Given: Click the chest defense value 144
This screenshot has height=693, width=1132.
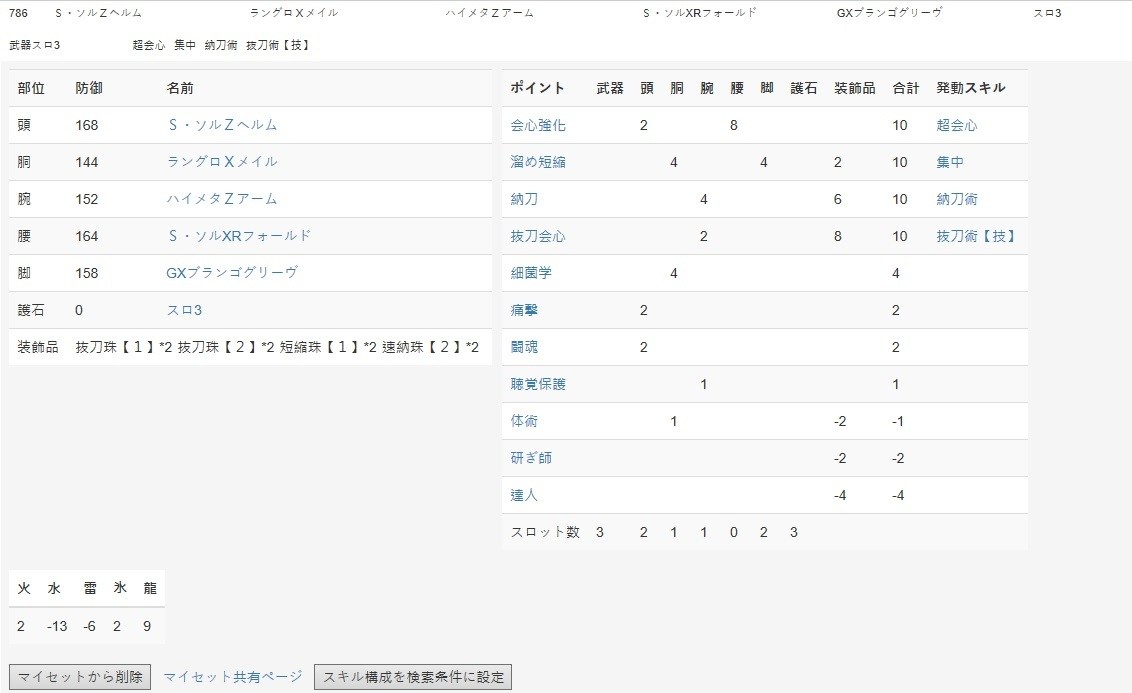Looking at the screenshot, I should coord(87,162).
